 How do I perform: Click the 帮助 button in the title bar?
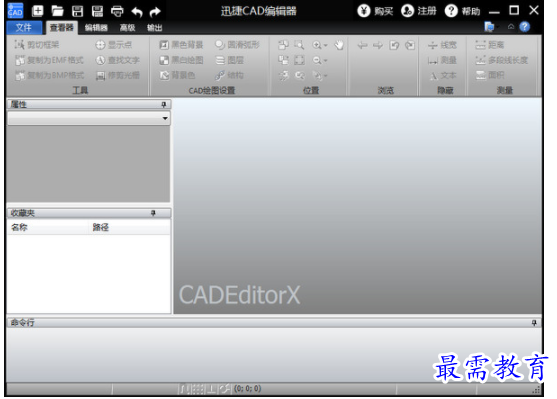coord(462,11)
